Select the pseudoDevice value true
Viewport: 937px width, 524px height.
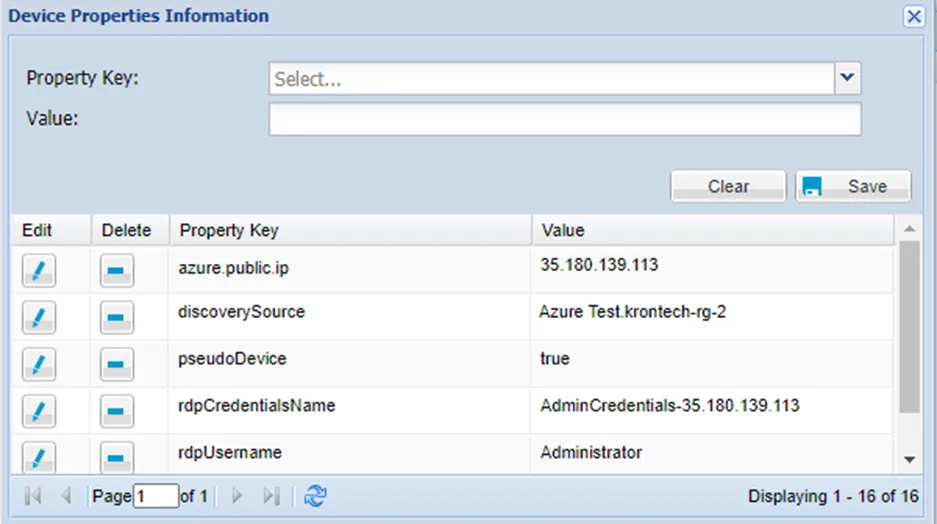tap(555, 358)
